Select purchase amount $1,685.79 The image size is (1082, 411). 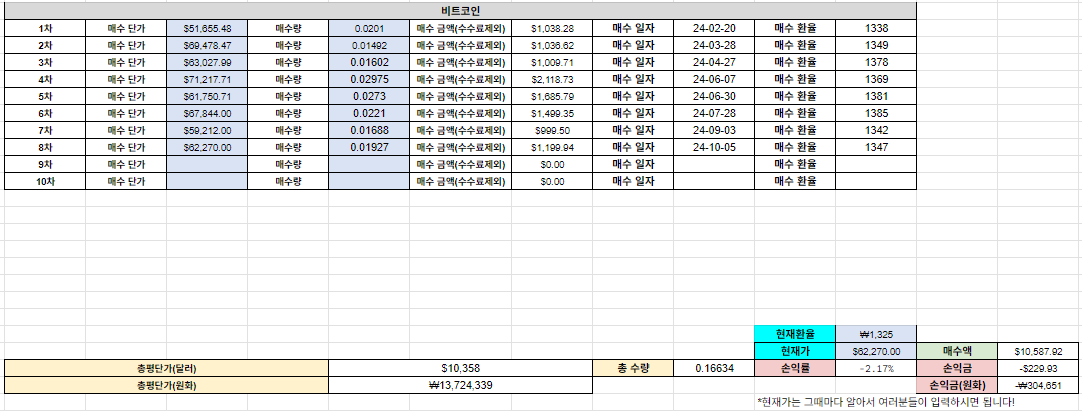click(x=552, y=97)
